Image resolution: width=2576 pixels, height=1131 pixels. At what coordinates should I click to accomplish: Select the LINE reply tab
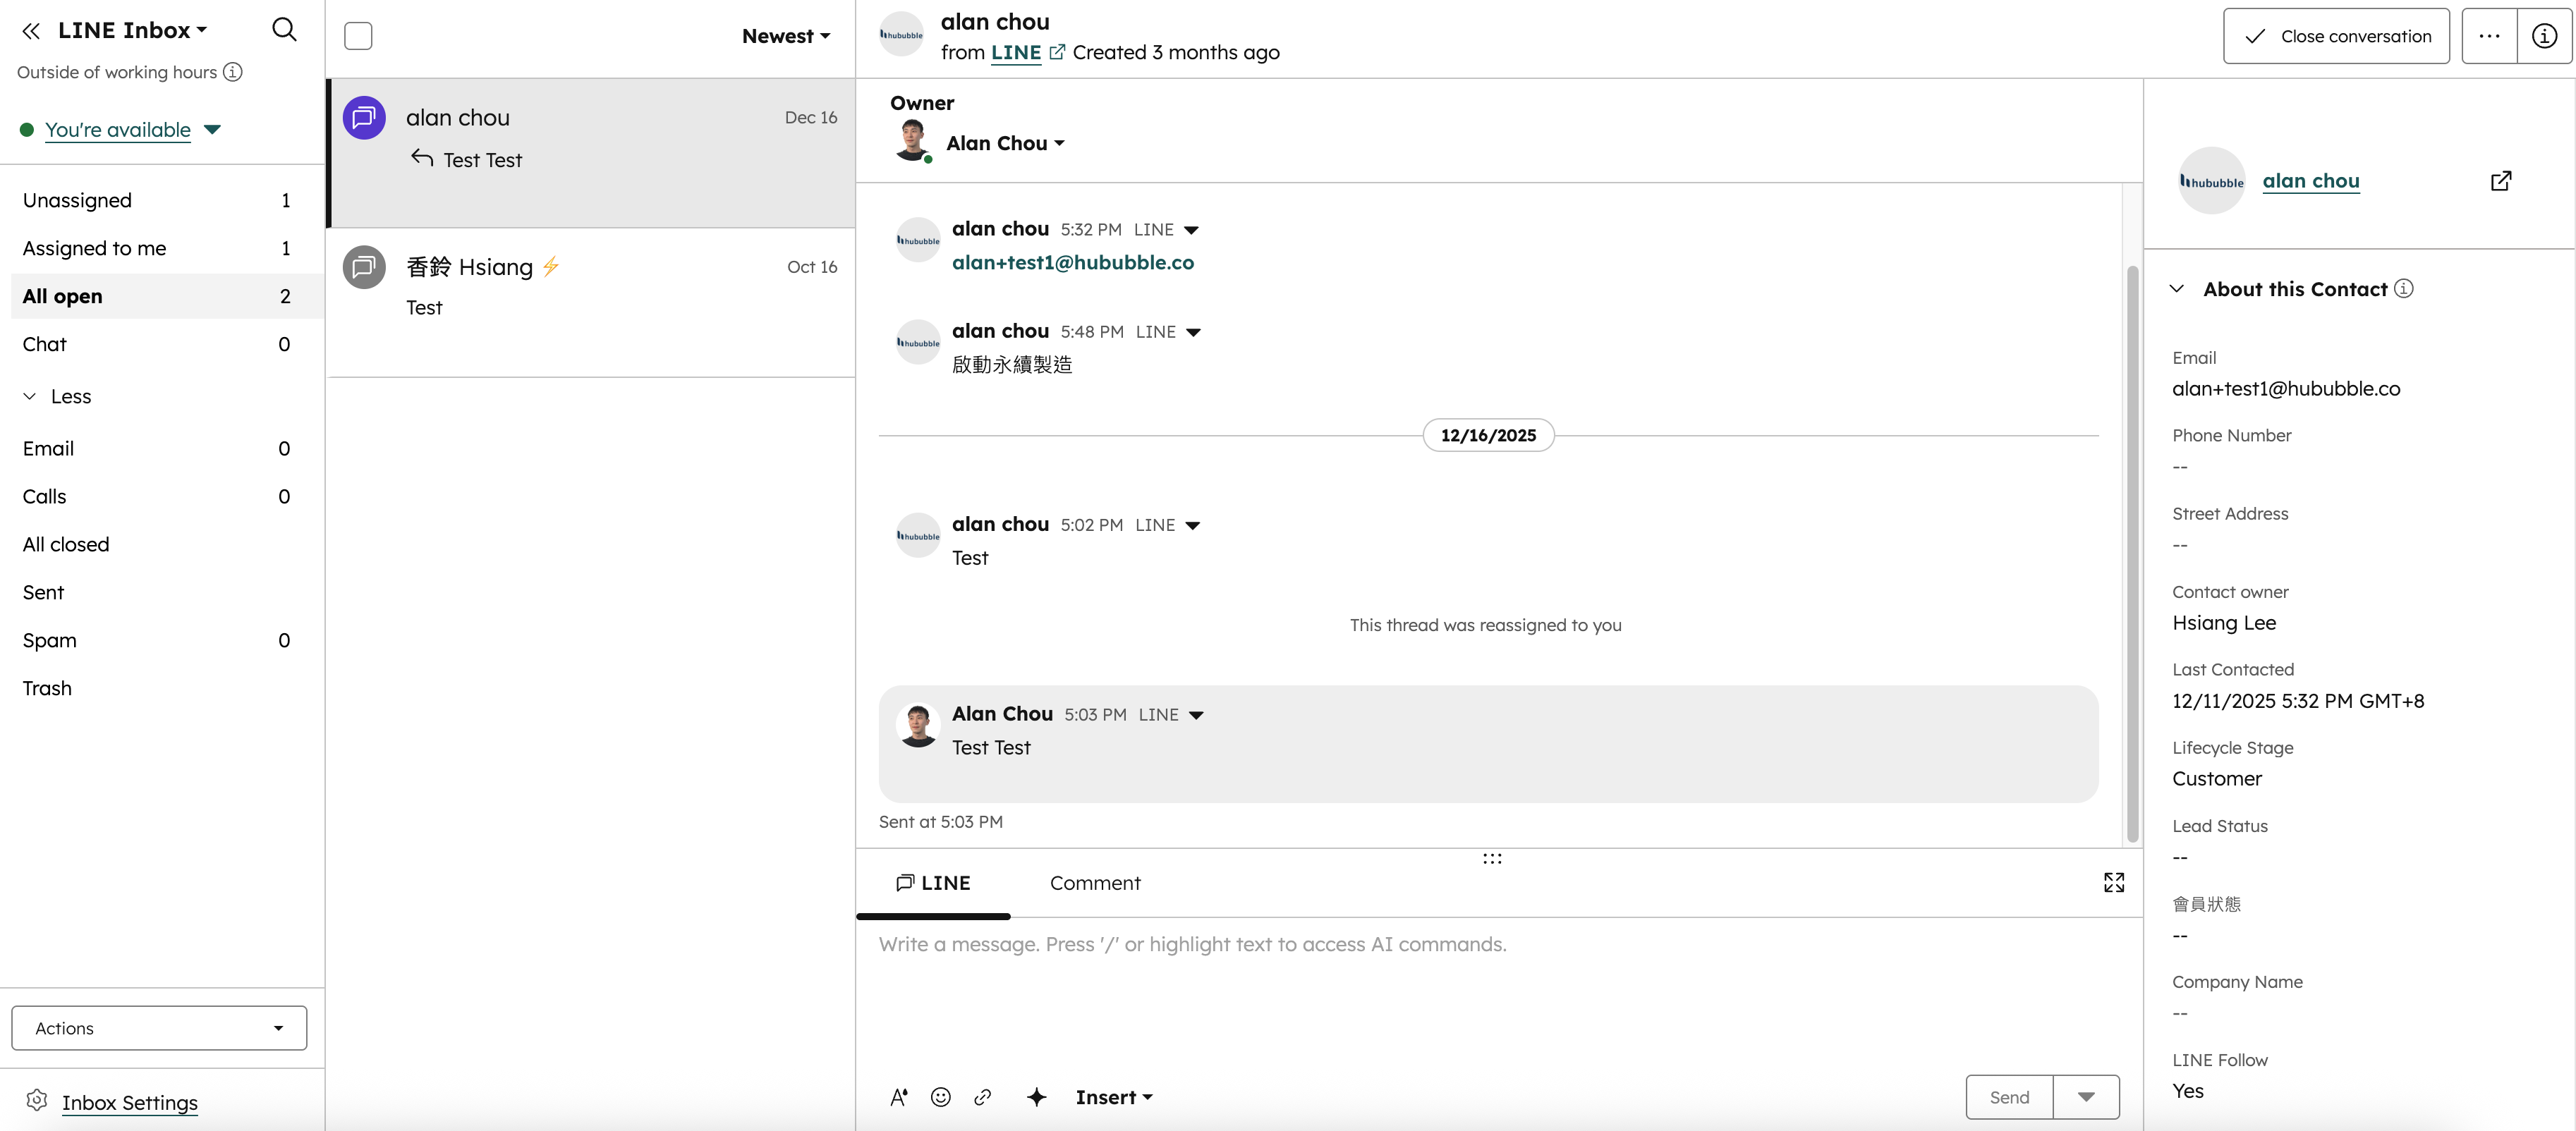932,883
